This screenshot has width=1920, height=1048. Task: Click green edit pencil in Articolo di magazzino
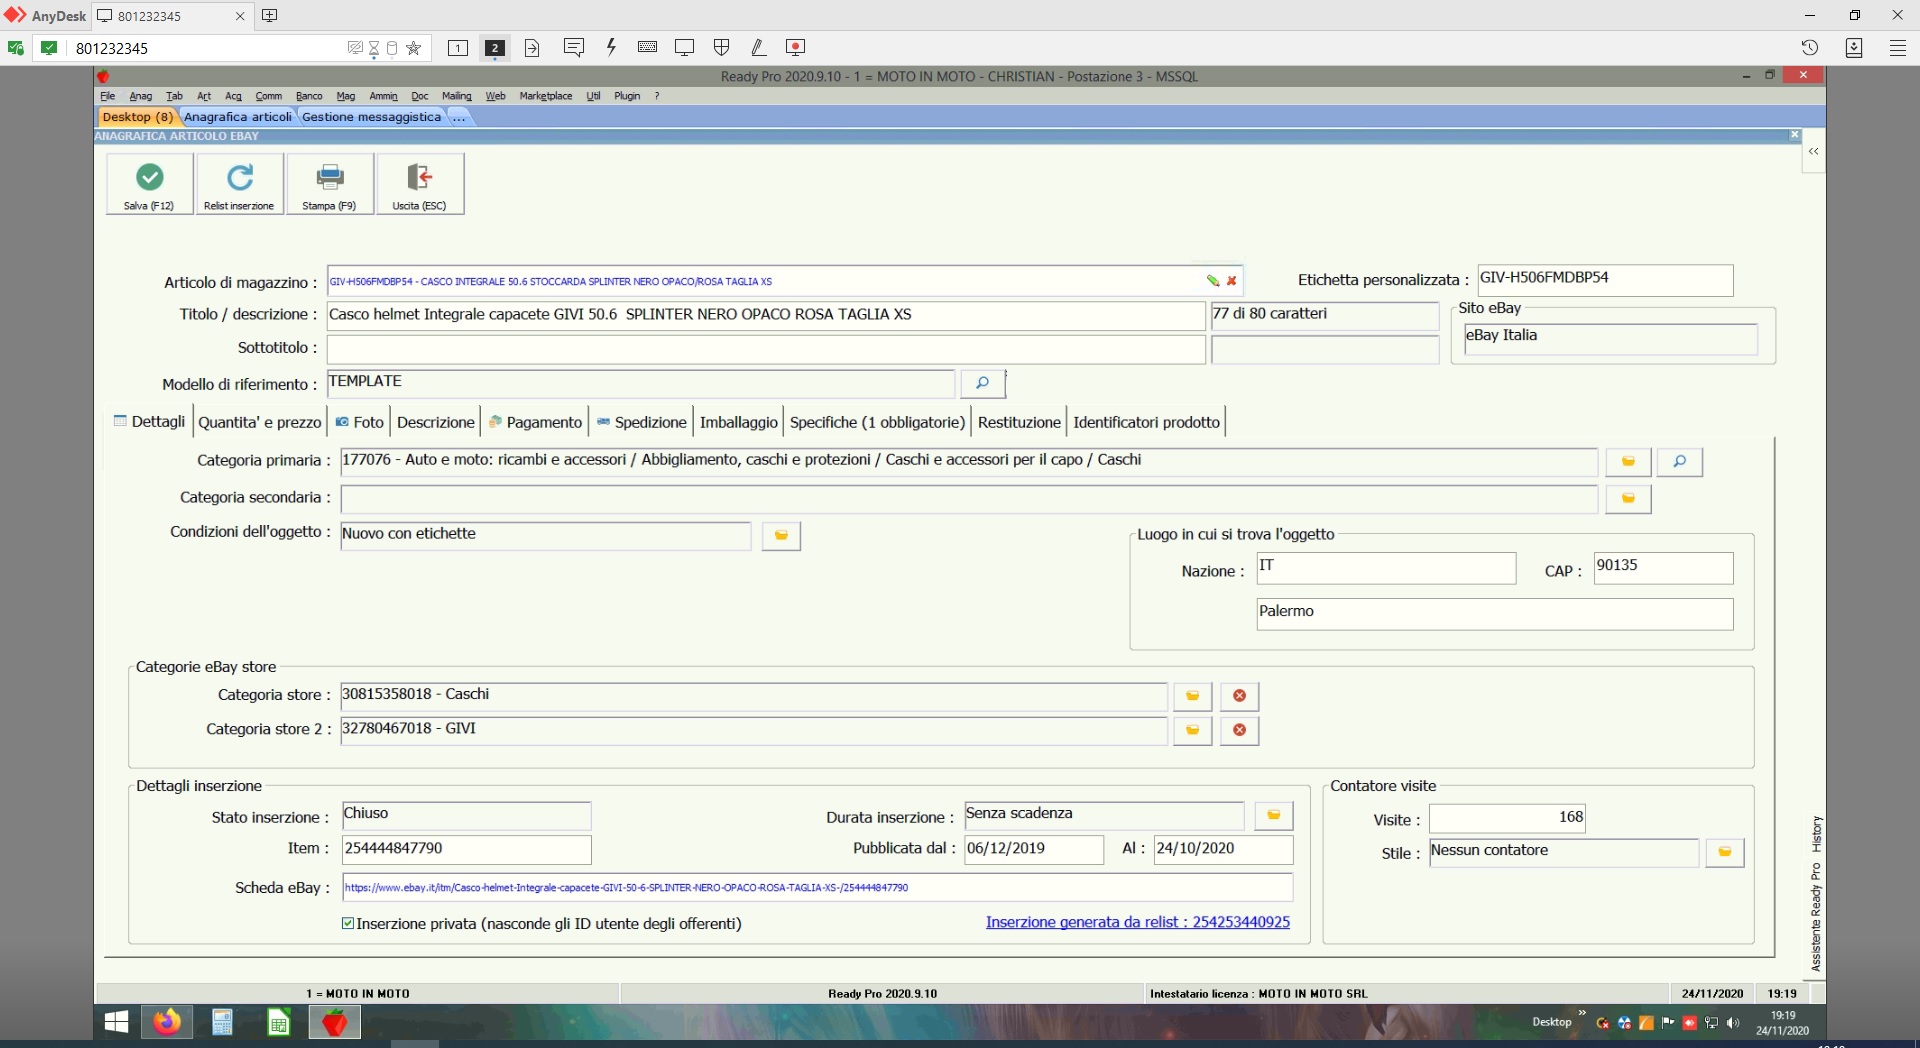coord(1212,281)
